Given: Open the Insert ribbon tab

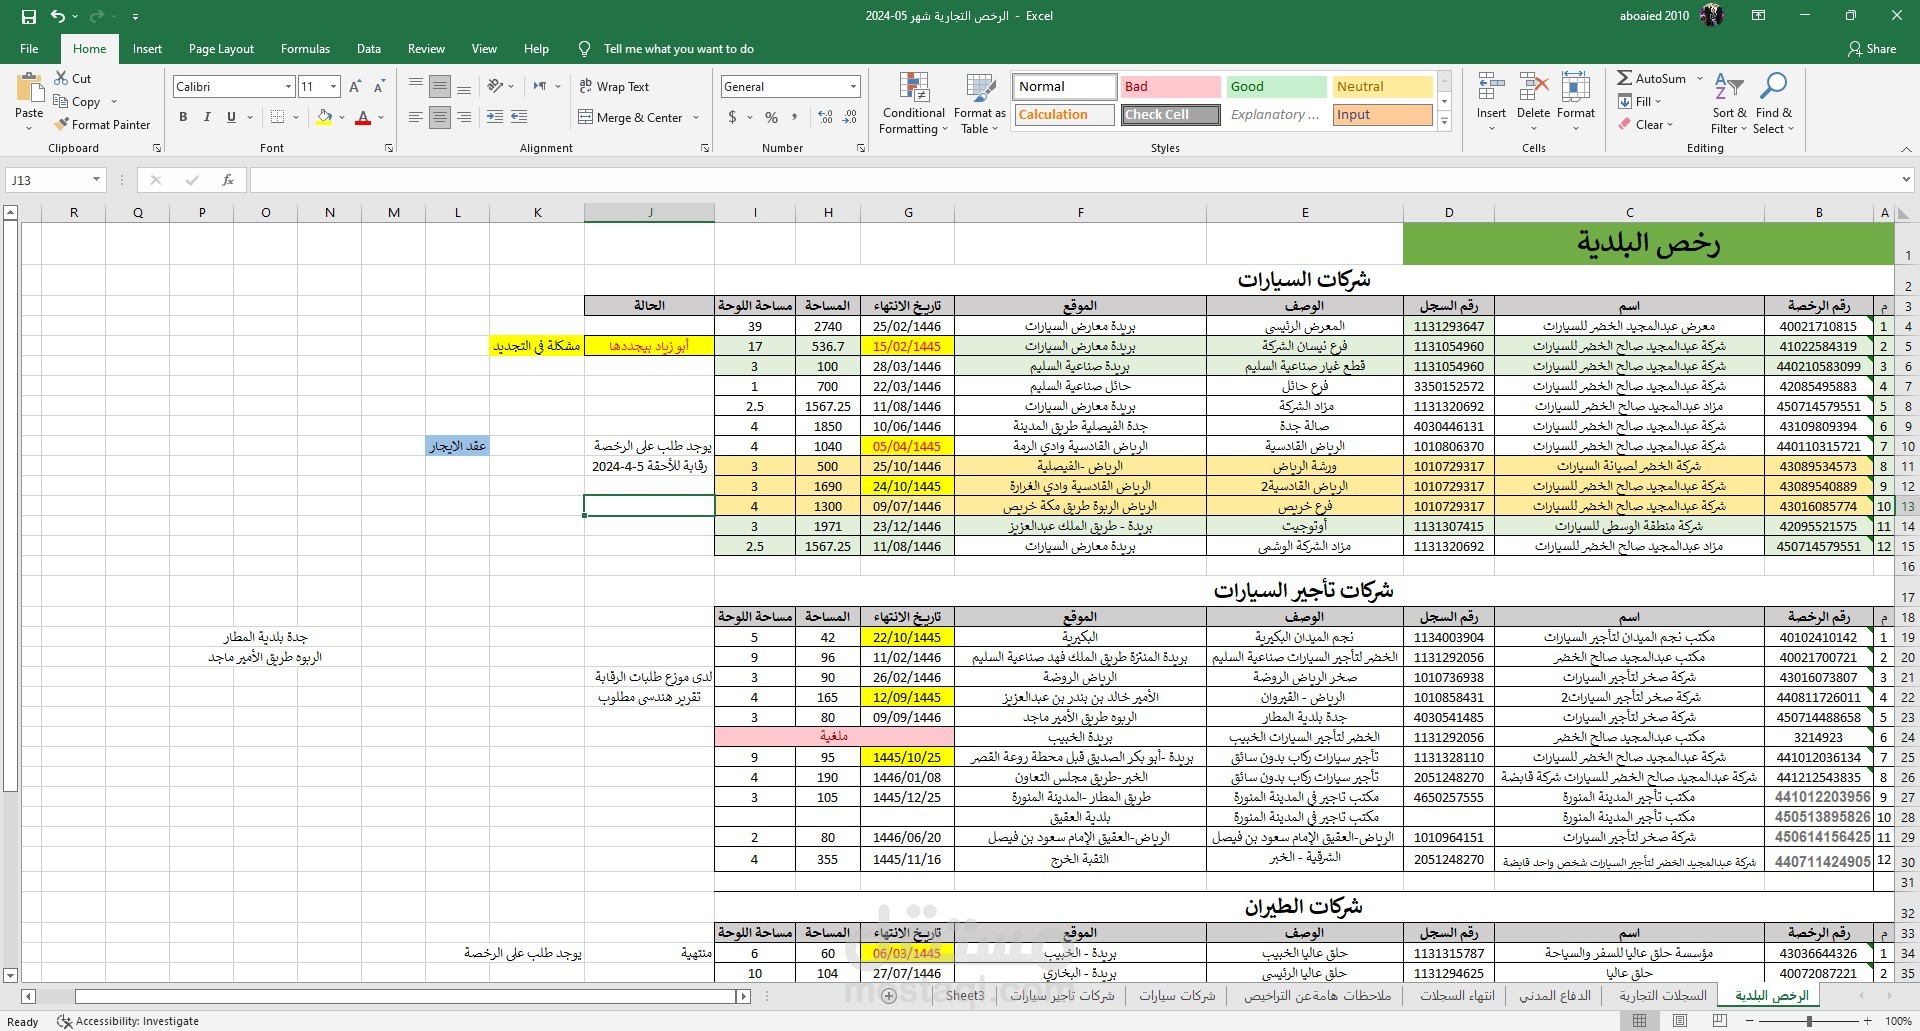Looking at the screenshot, I should (147, 48).
